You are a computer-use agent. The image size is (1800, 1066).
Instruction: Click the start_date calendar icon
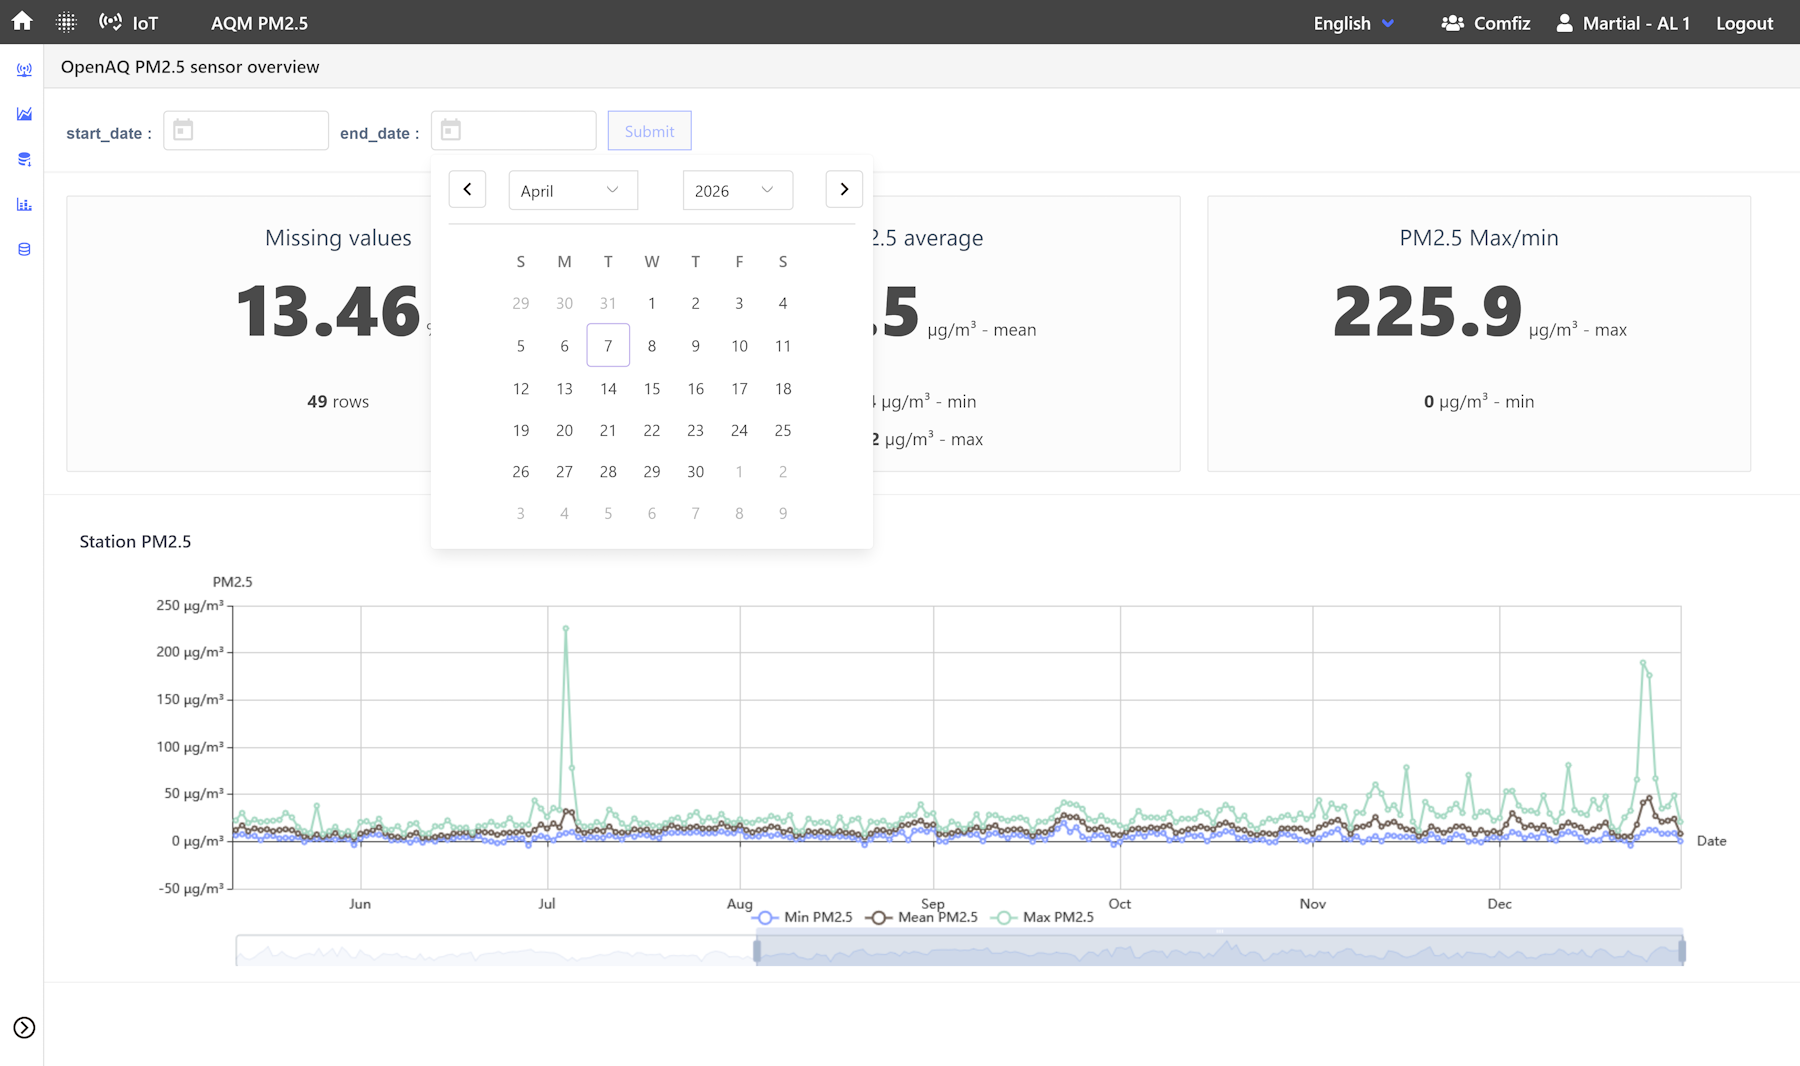pyautogui.click(x=183, y=130)
